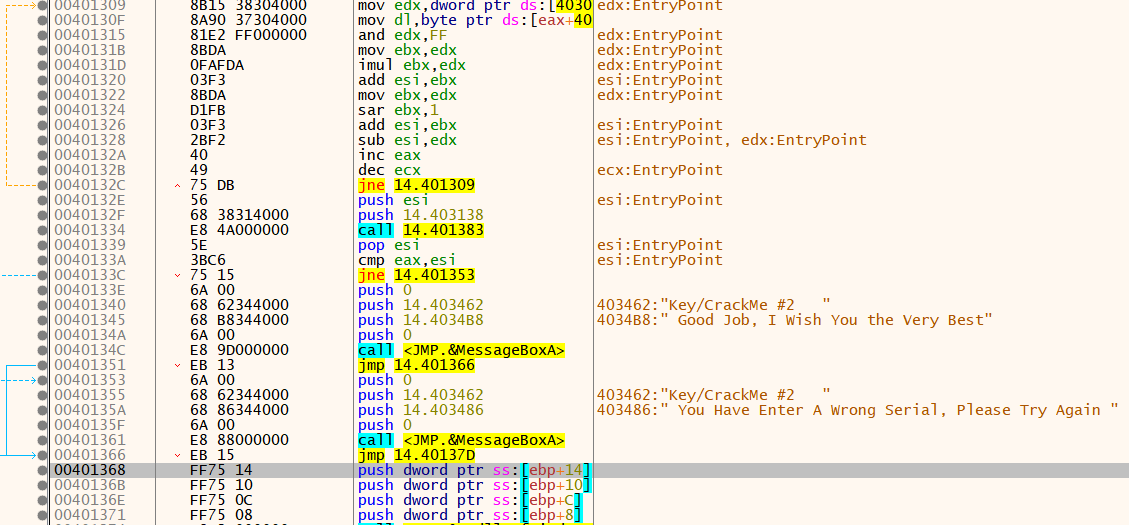Image resolution: width=1129 pixels, height=525 pixels.
Task: Click instruction imul ebx,edx
Action: (412, 65)
